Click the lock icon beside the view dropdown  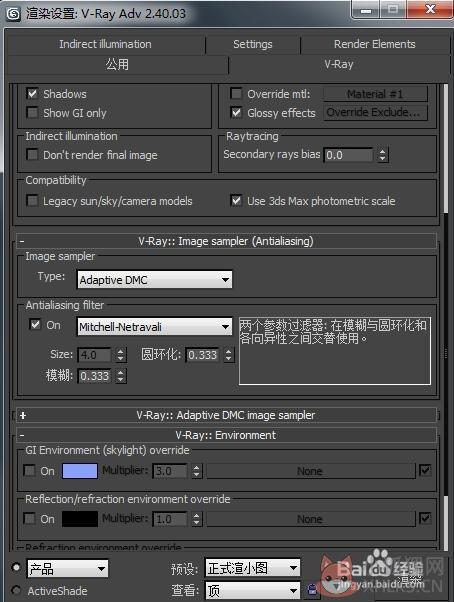point(312,590)
